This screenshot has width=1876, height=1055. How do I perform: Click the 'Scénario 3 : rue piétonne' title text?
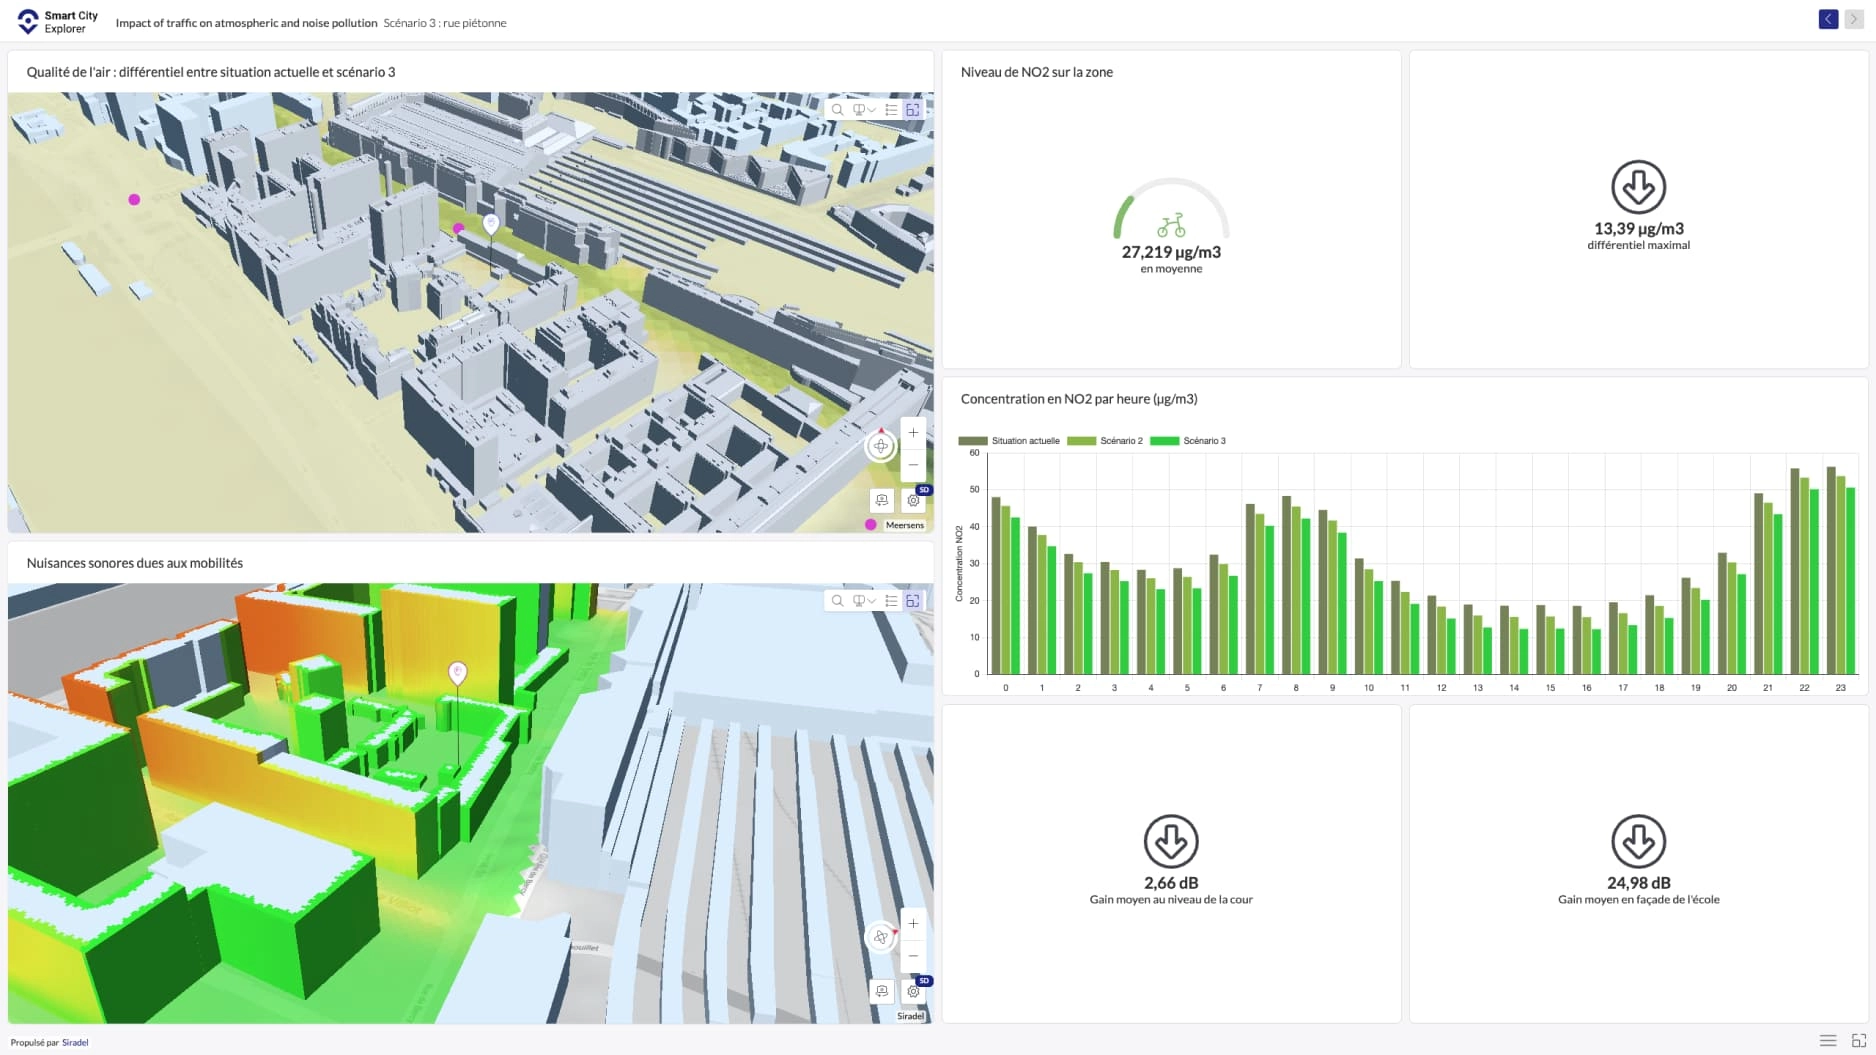coord(445,23)
